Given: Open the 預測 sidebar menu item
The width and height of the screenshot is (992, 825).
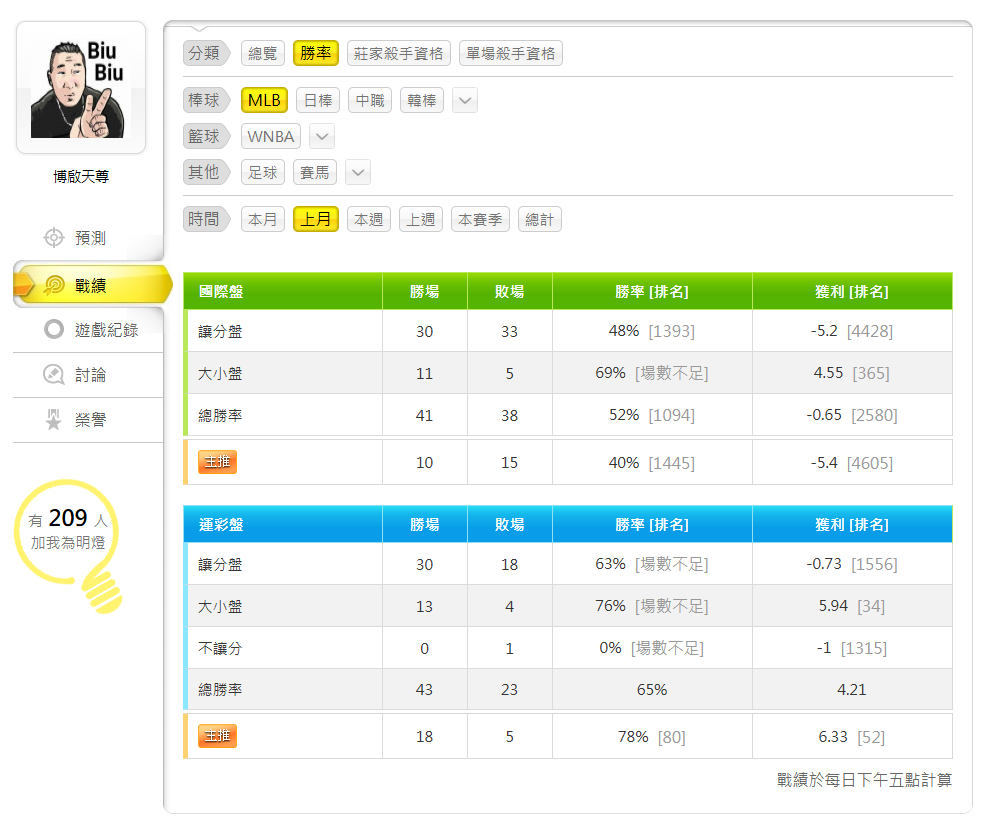Looking at the screenshot, I should click(88, 238).
